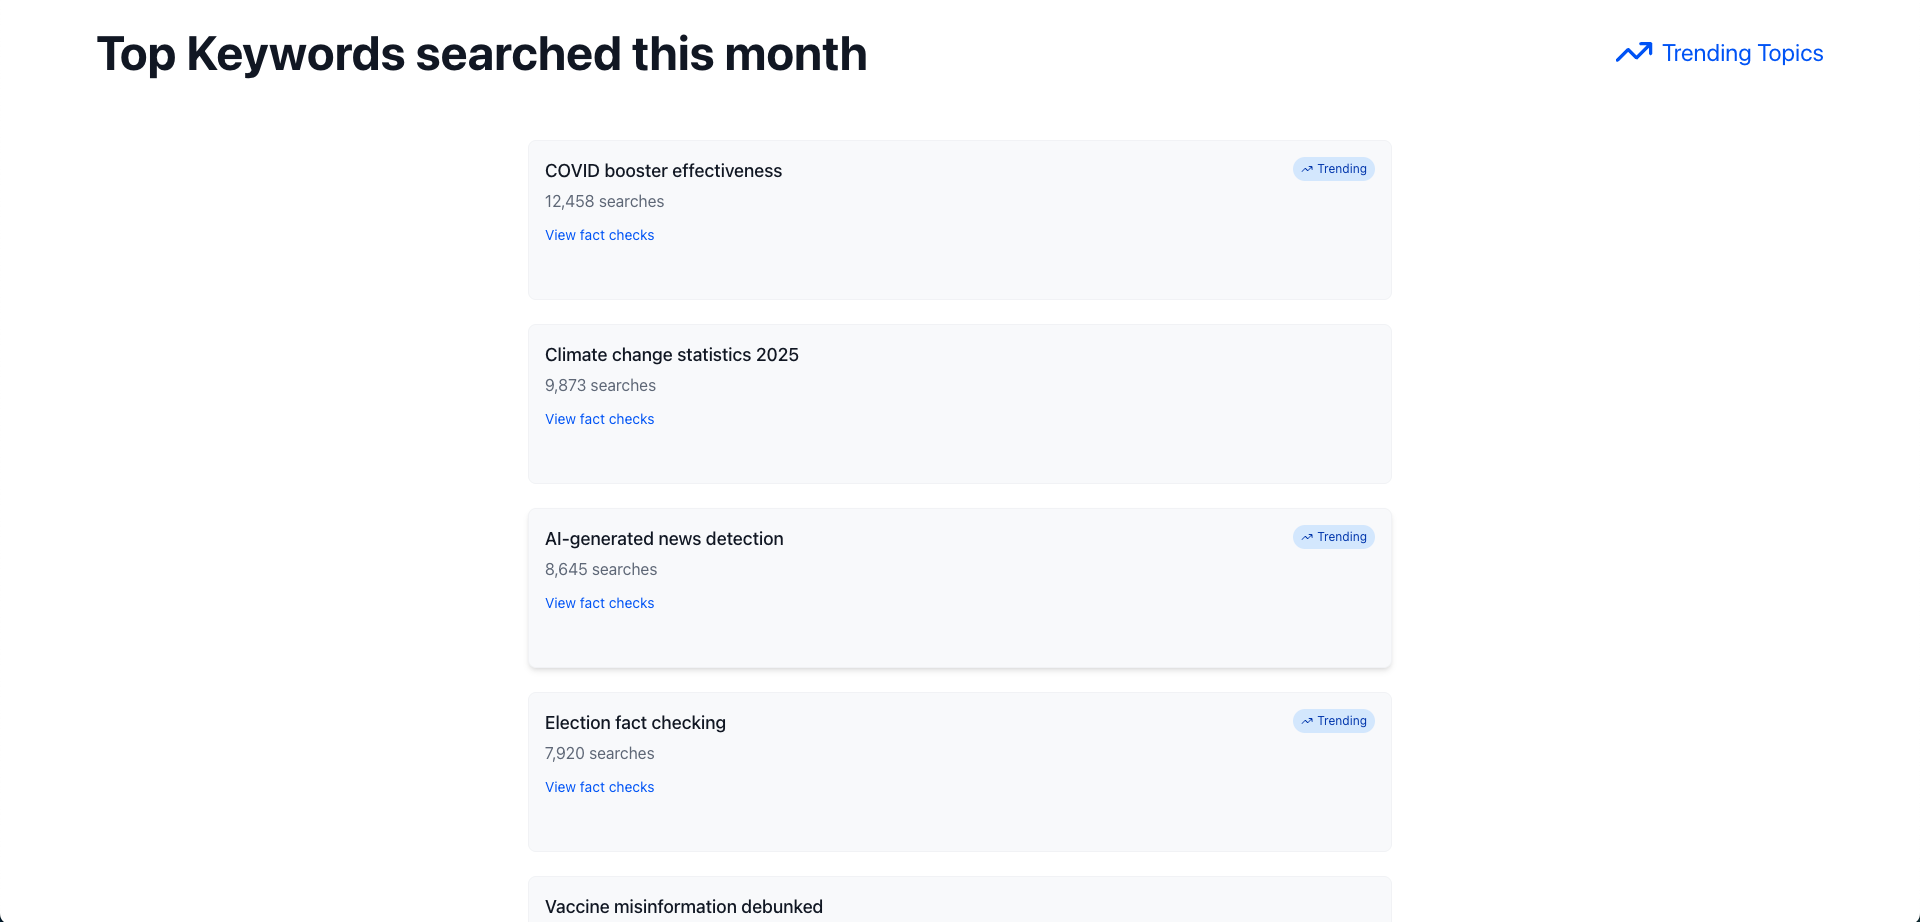Image resolution: width=1920 pixels, height=922 pixels.
Task: Click Trending label text on COVID booster card
Action: coord(1341,169)
